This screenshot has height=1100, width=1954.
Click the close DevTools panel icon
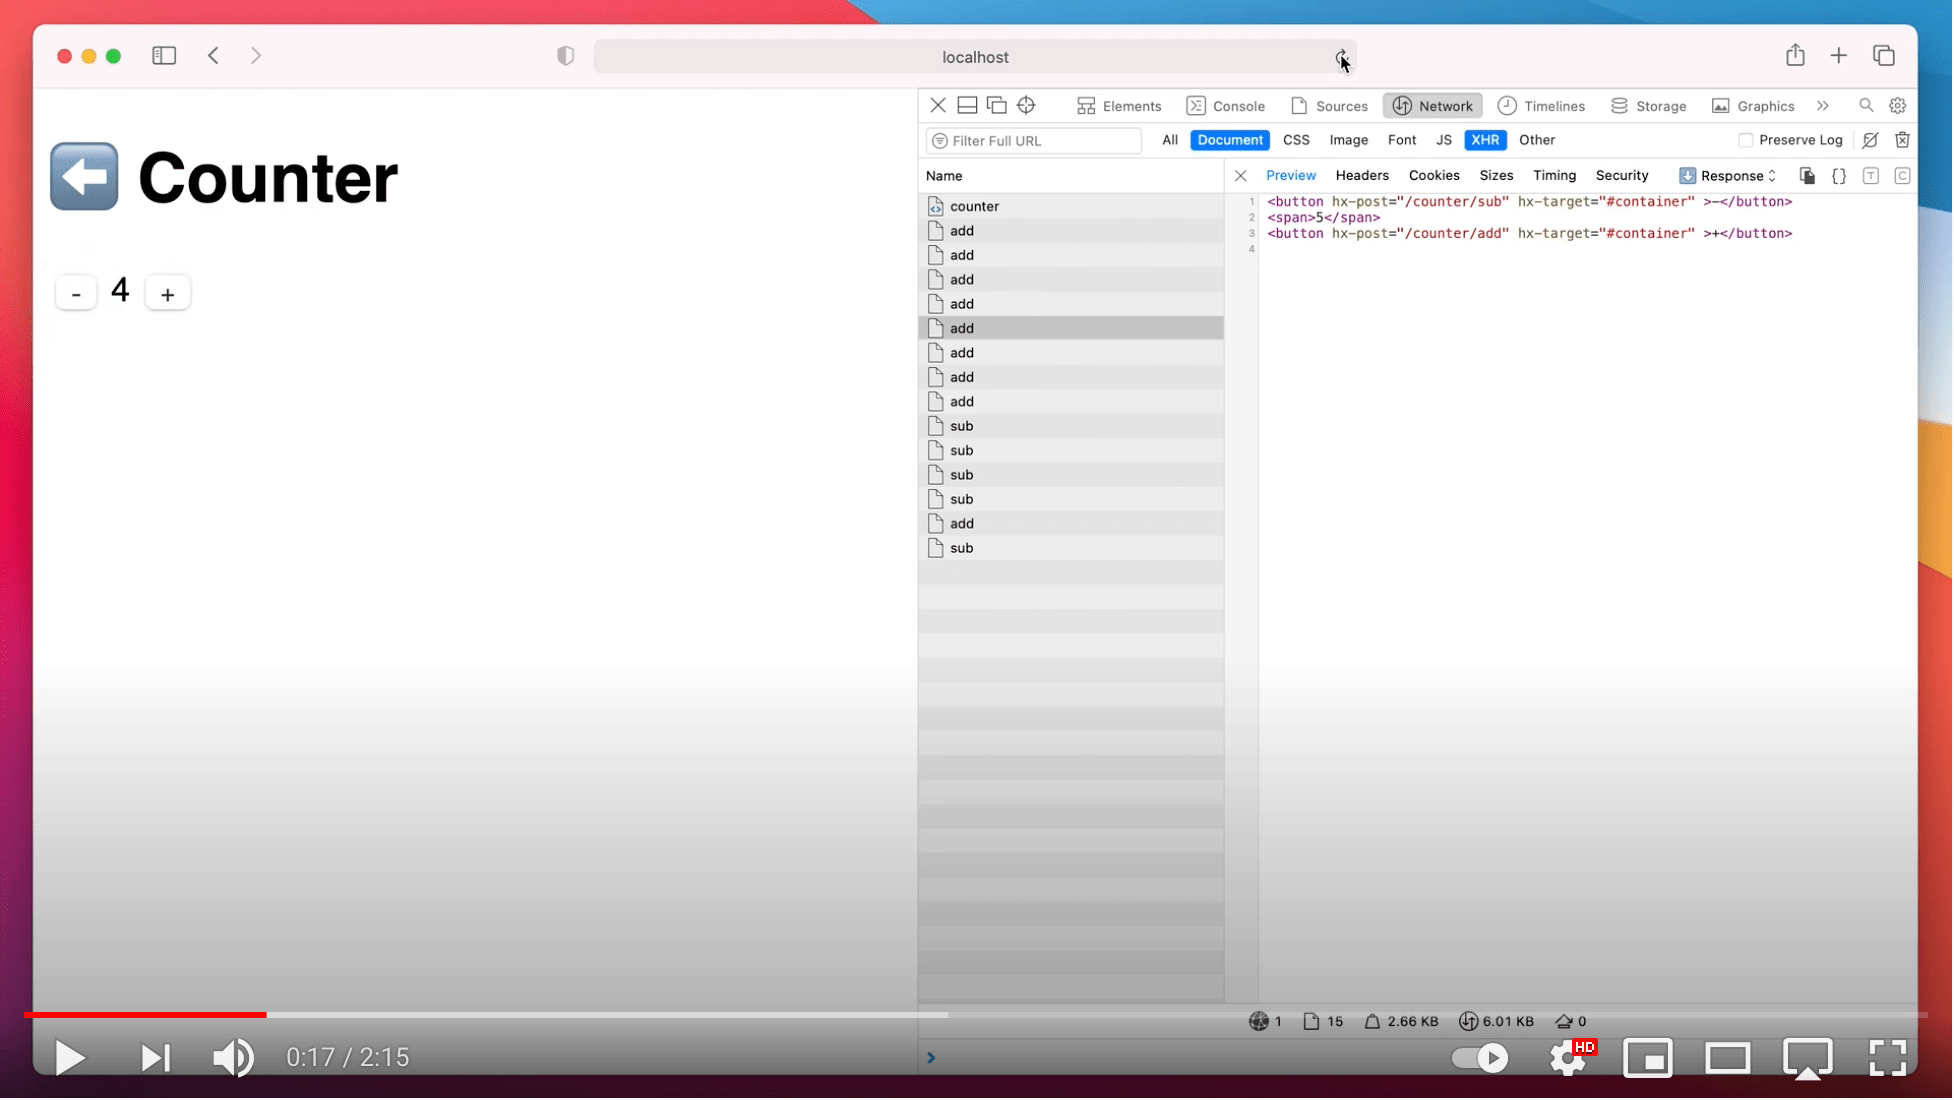938,106
